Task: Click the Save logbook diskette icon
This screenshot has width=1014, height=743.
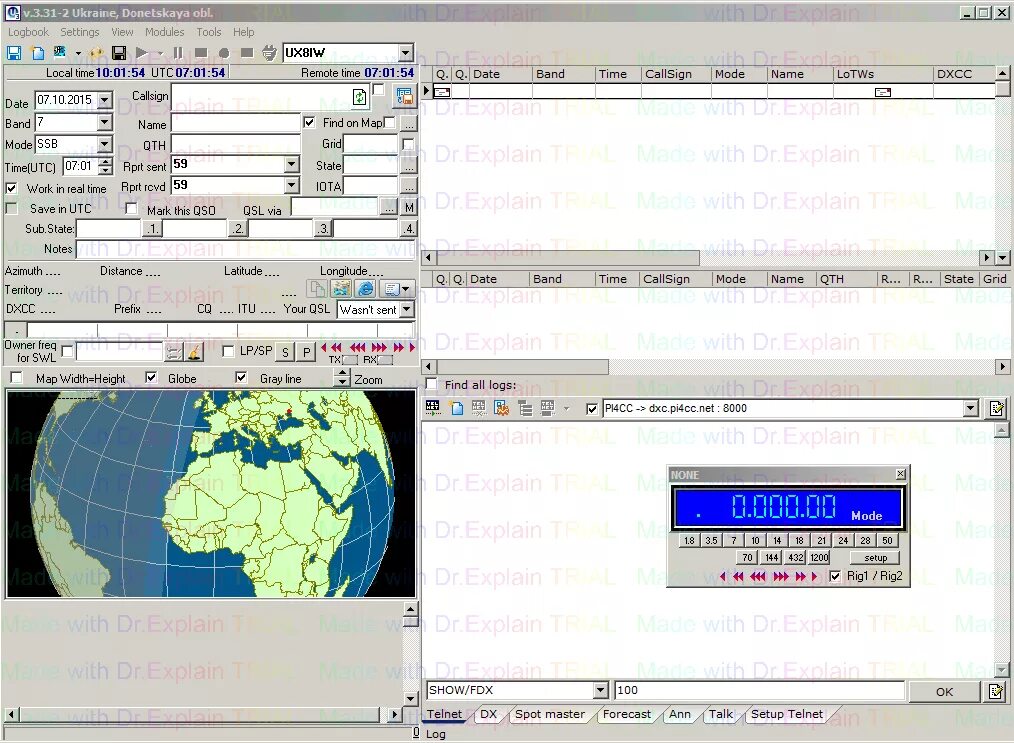Action: pyautogui.click(x=14, y=52)
